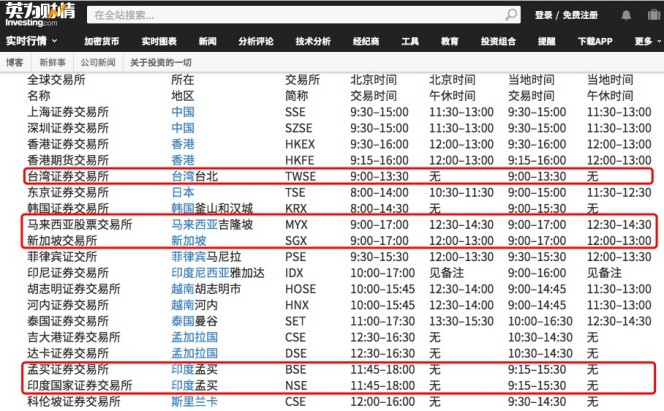Click 印度 link in 印度国家证券交易所 row
Viewport: 664px width, 411px height.
(183, 385)
